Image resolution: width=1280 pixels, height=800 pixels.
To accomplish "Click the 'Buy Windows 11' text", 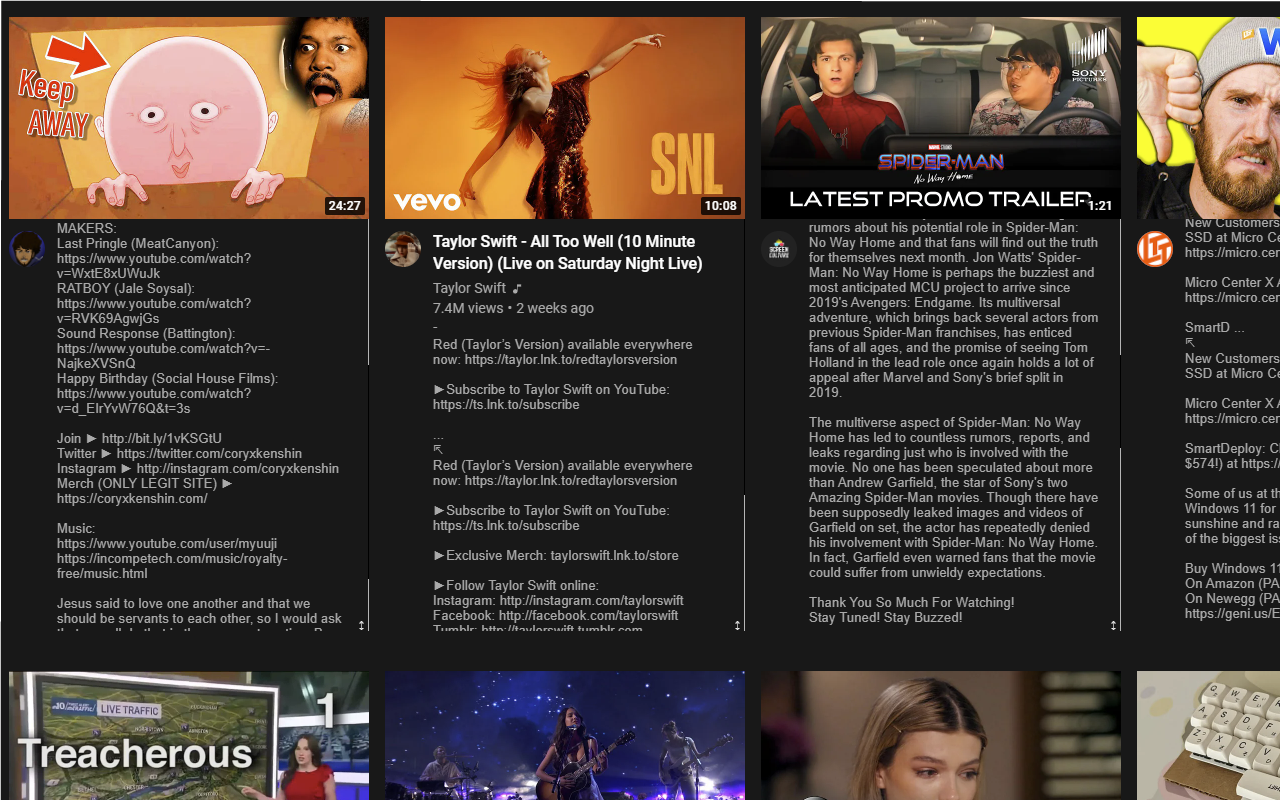I will coord(1232,568).
